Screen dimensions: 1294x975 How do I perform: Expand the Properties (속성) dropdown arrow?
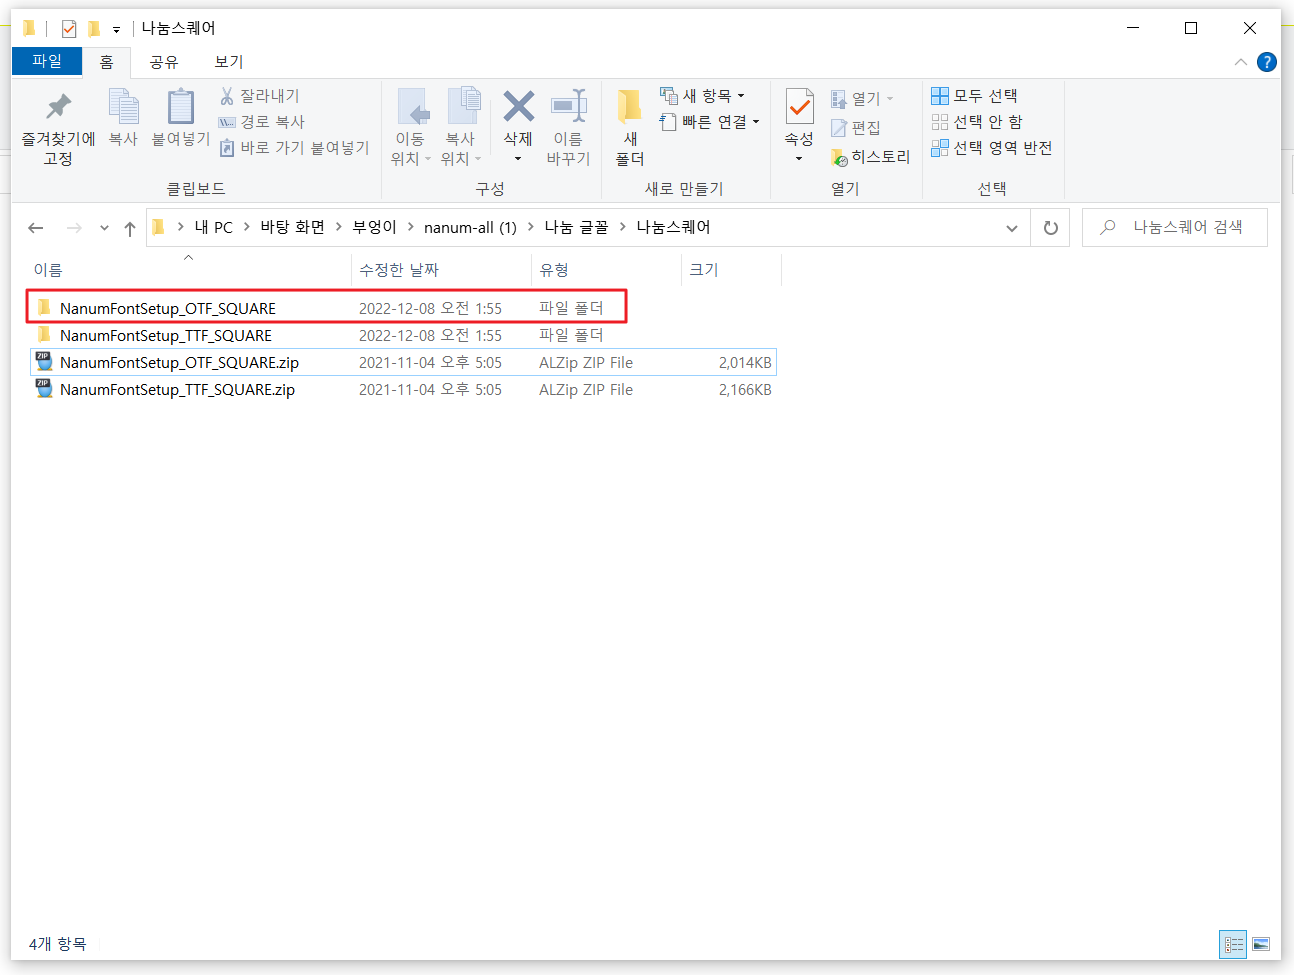click(799, 159)
